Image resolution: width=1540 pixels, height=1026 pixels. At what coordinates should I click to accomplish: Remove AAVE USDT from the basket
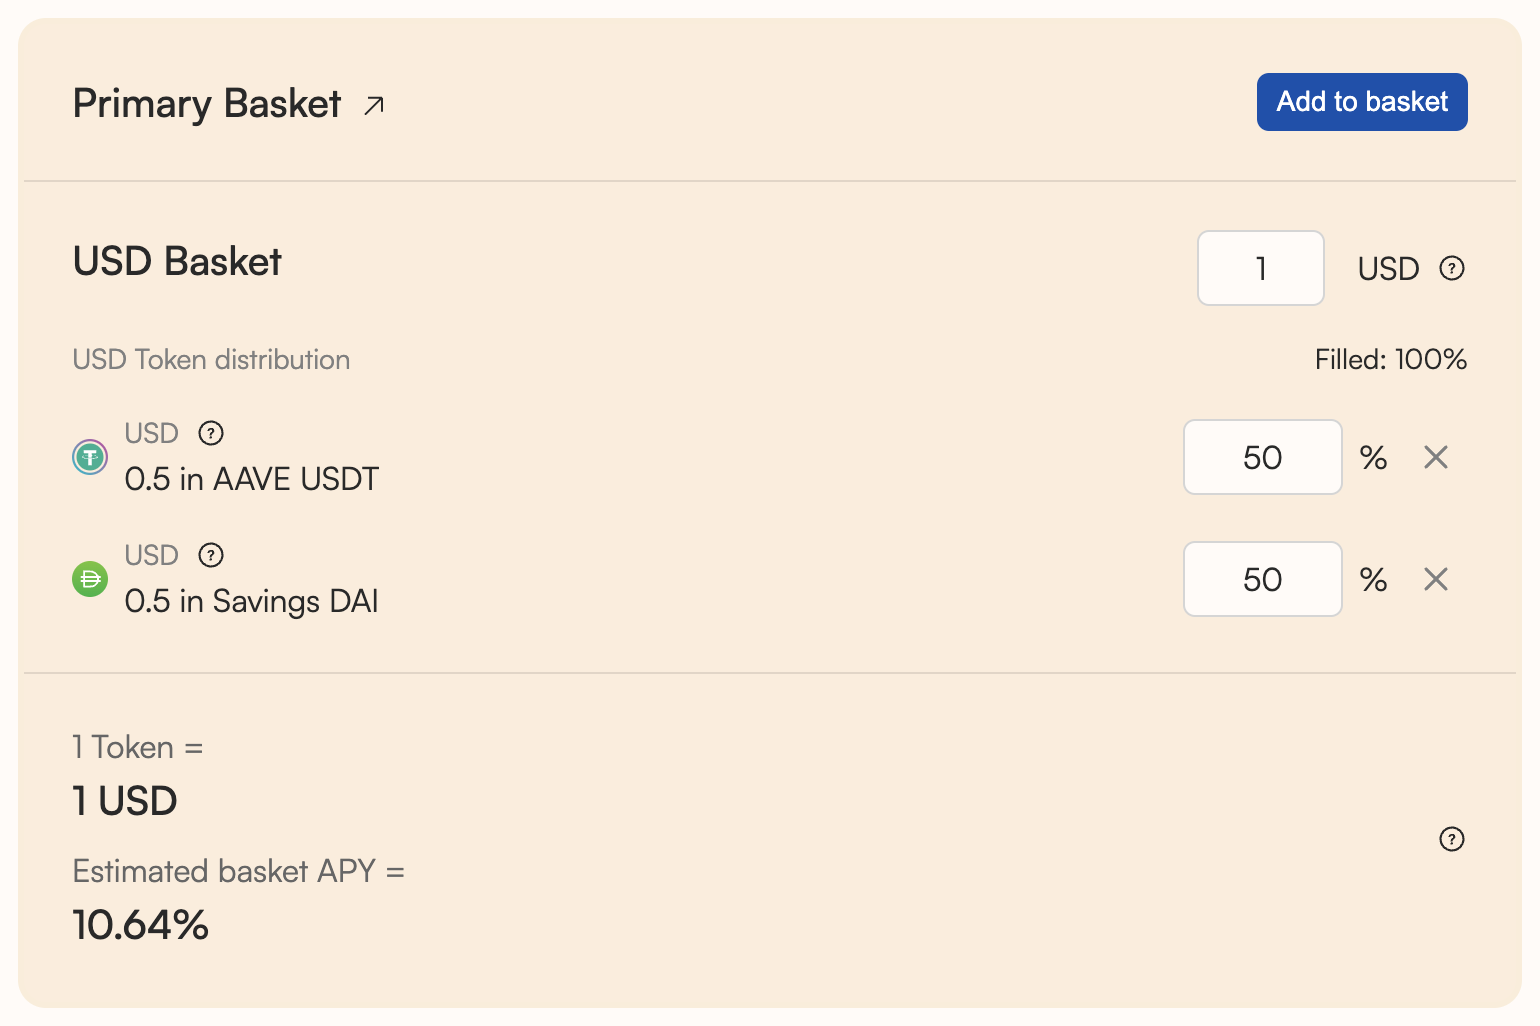point(1435,457)
